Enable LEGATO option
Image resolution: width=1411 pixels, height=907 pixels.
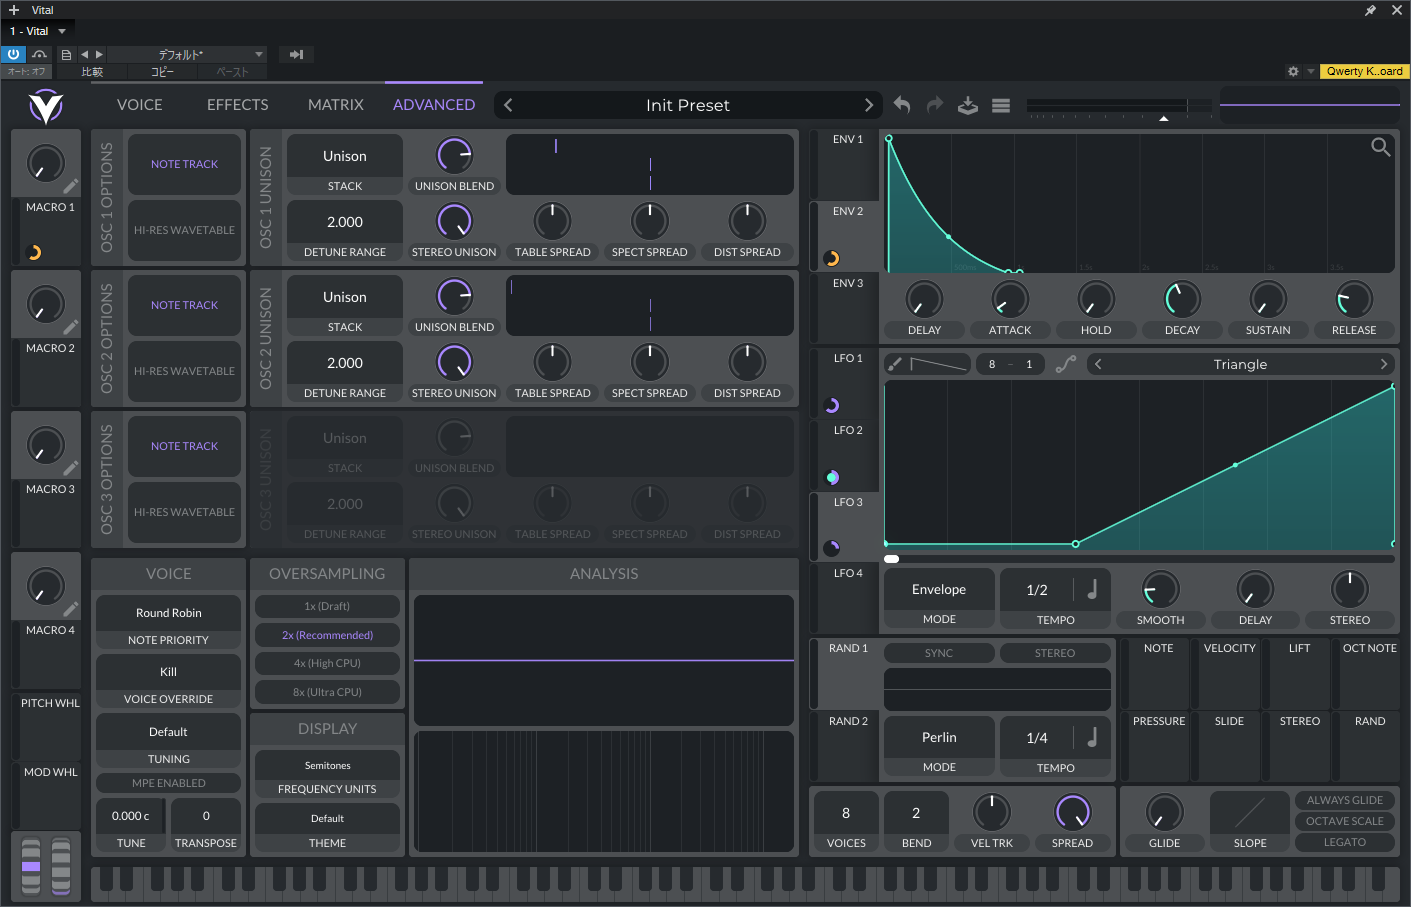point(1344,842)
